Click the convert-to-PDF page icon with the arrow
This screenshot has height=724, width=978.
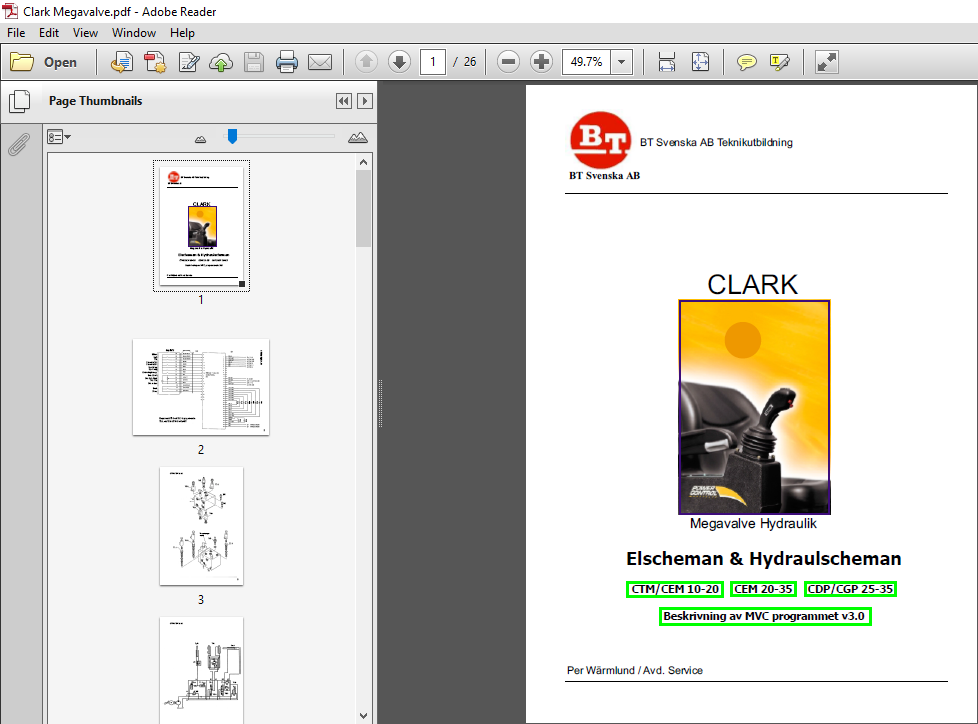click(122, 62)
